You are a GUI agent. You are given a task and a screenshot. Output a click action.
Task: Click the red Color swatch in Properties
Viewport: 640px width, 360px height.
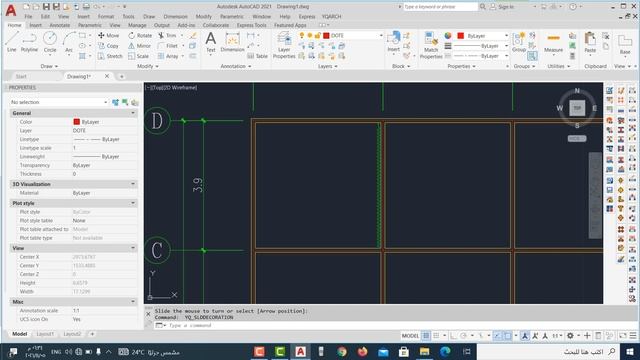(x=76, y=122)
